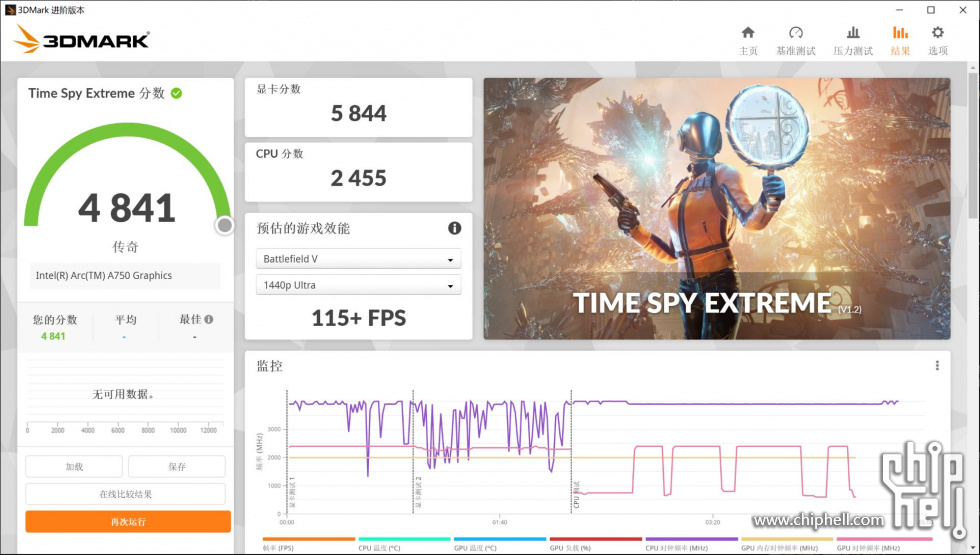The height and width of the screenshot is (555, 980).
Task: Select the 结果 results tab
Action: (x=900, y=41)
